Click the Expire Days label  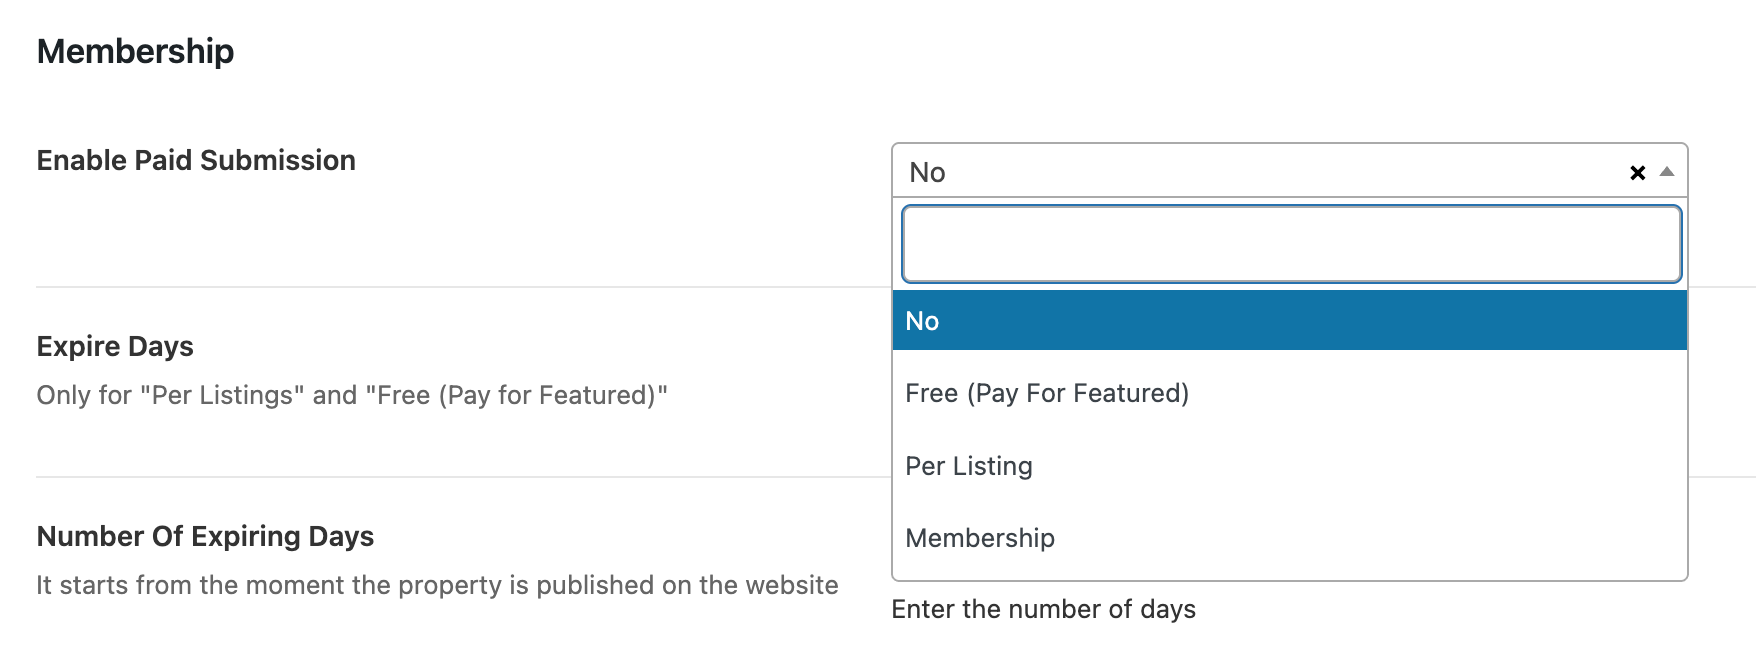coord(114,346)
